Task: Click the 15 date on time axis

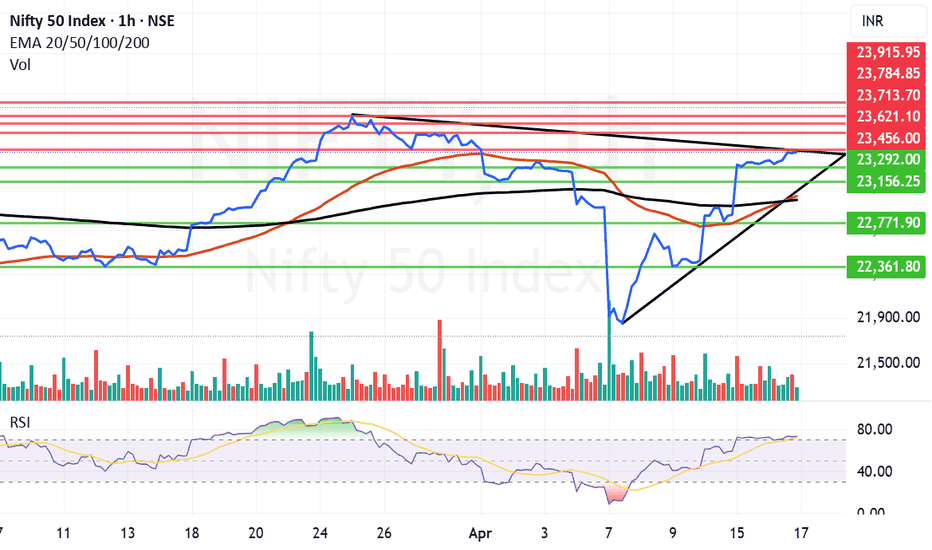Action: 736,533
